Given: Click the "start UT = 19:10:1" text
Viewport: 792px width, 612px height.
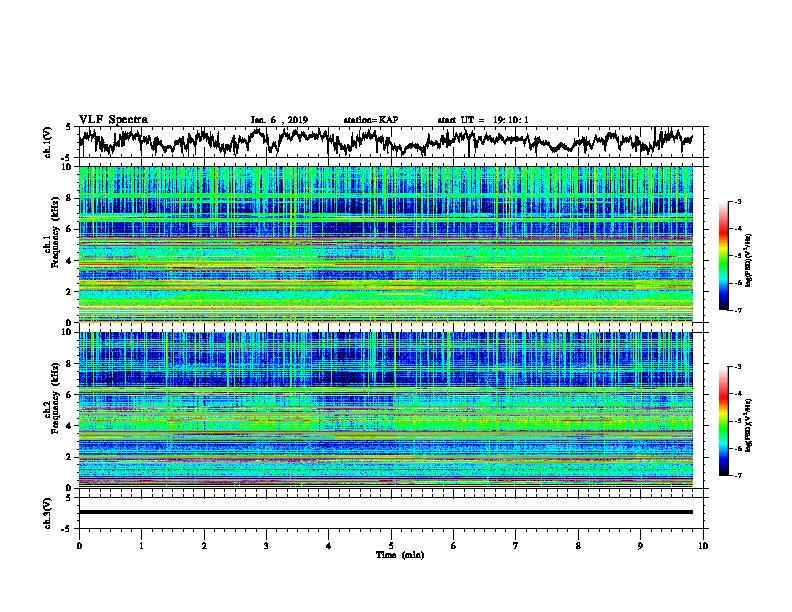Looking at the screenshot, I should pos(483,120).
